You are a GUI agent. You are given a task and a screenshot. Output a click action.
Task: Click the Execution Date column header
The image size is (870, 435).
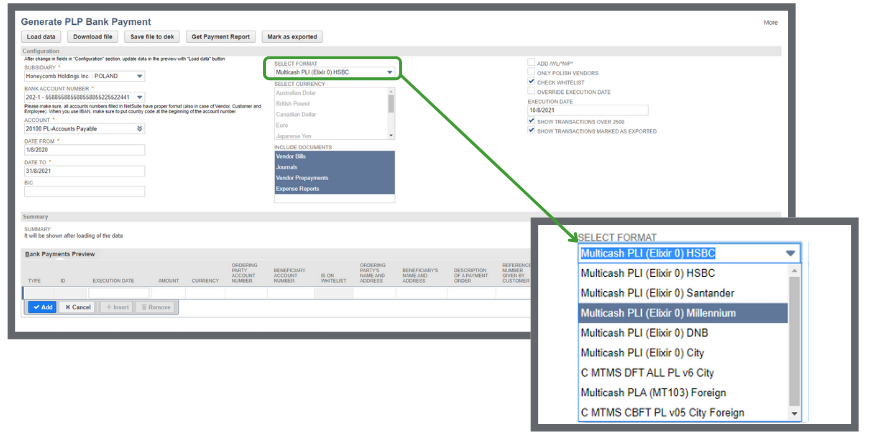(113, 281)
